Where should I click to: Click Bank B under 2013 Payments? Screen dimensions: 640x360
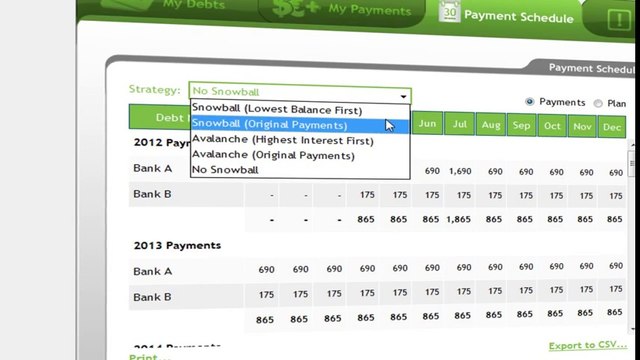click(x=152, y=297)
